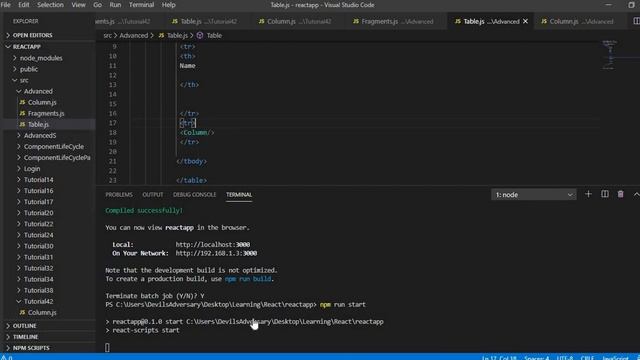Expand the Open Editors section

point(48,35)
